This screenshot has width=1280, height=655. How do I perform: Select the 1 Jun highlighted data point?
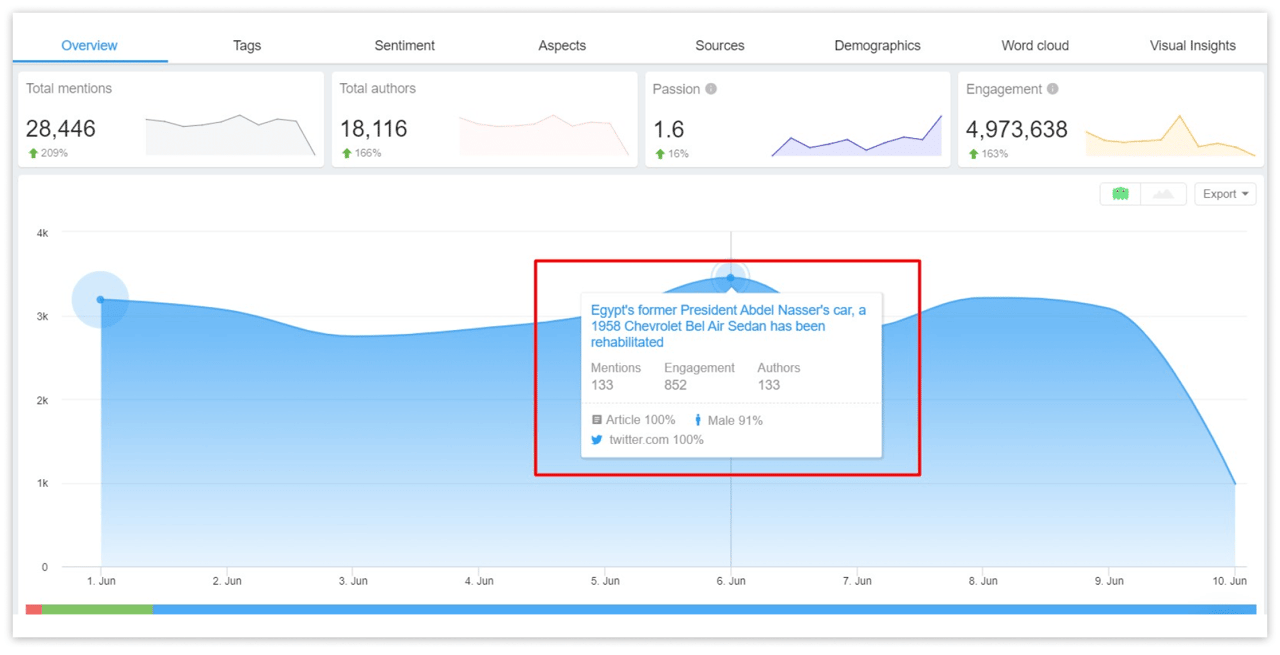[100, 300]
